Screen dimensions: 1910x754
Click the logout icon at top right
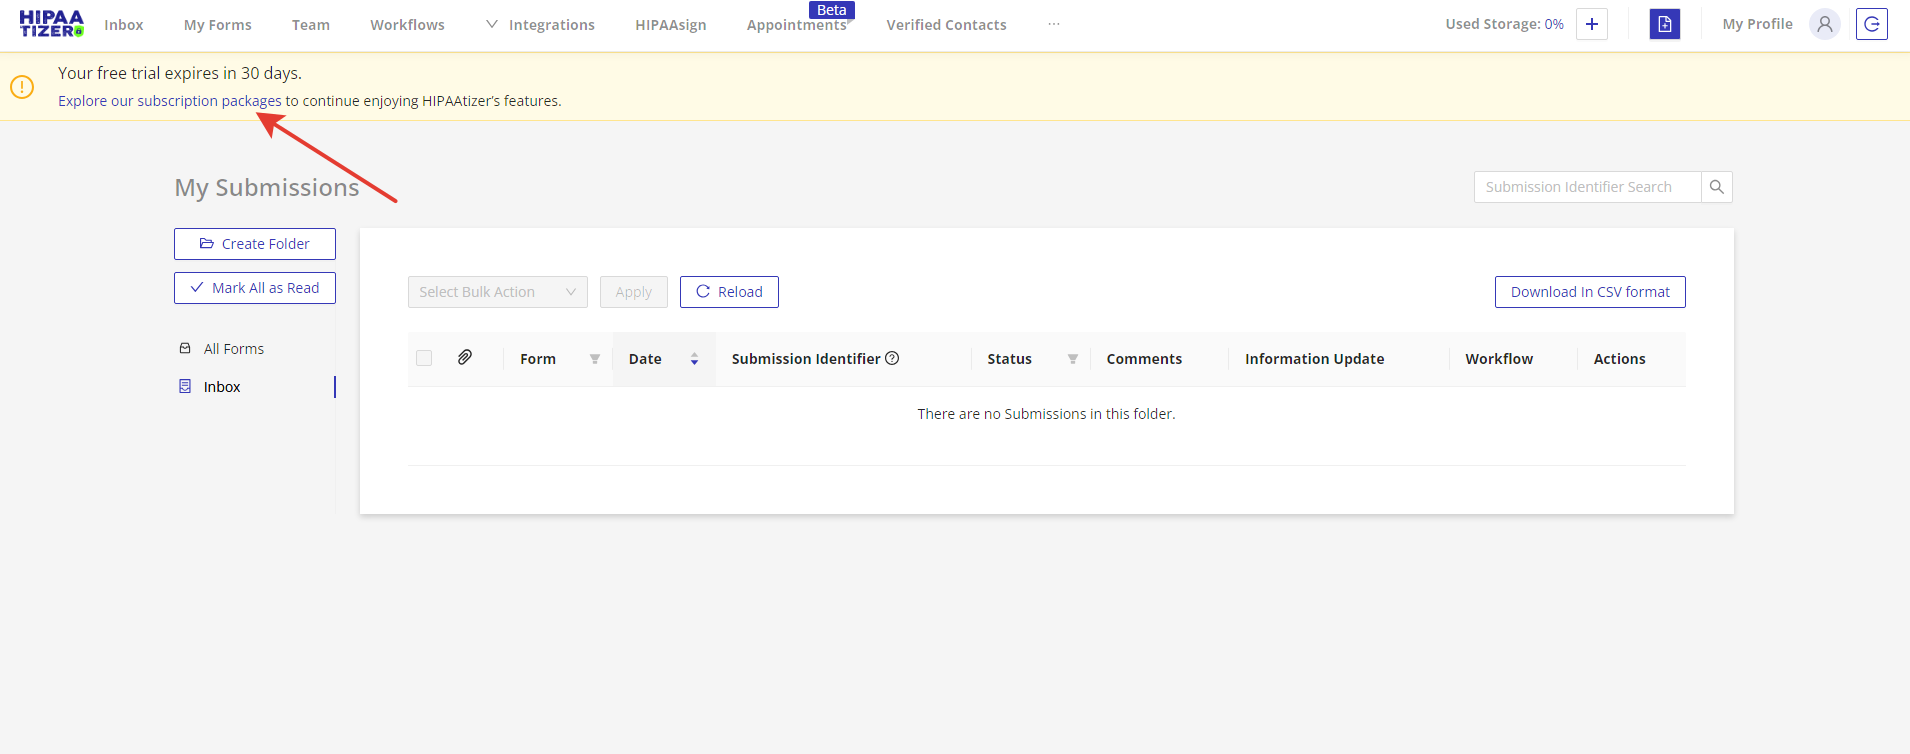(x=1871, y=24)
